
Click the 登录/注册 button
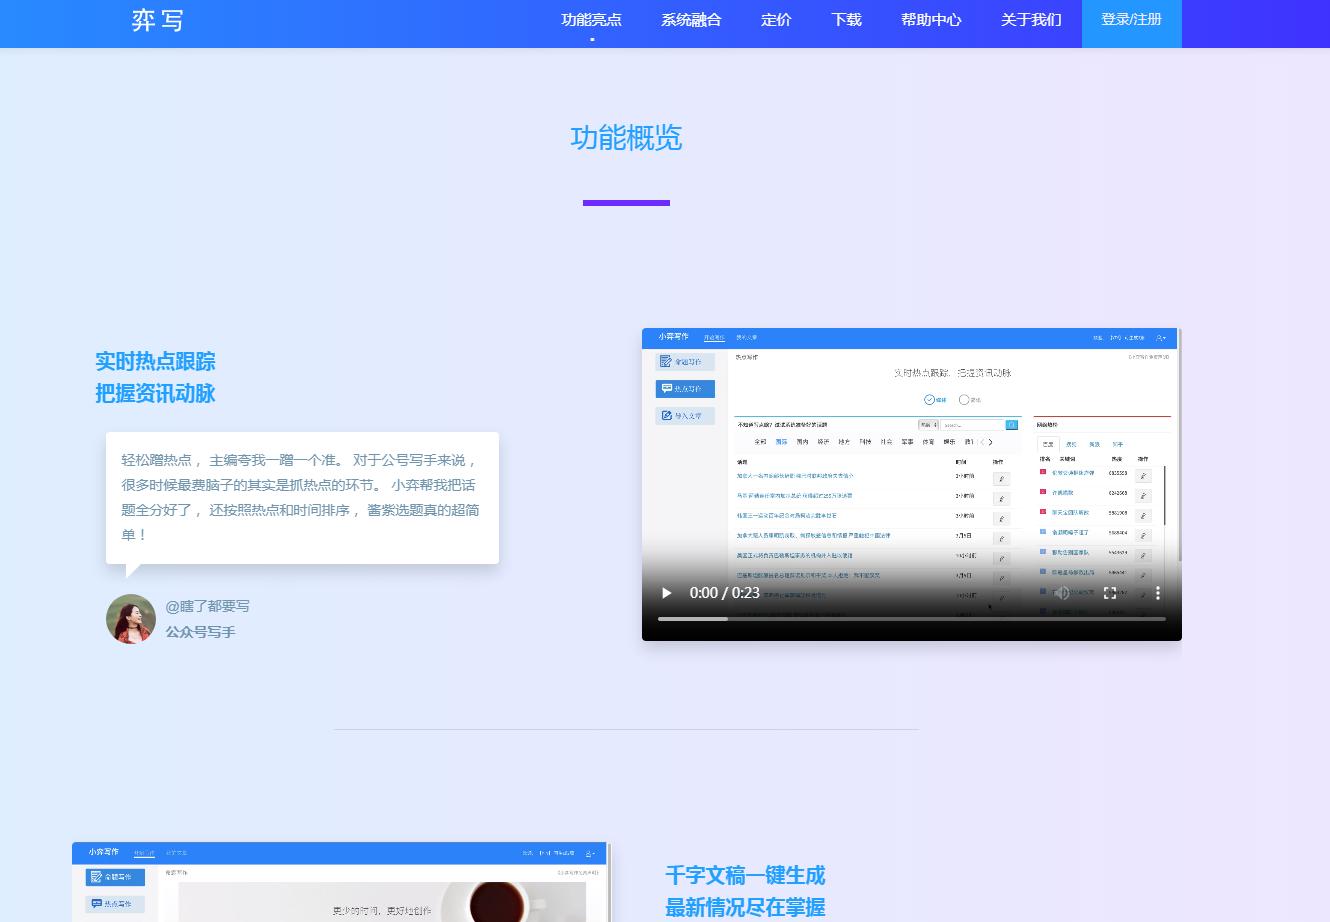tap(1131, 20)
